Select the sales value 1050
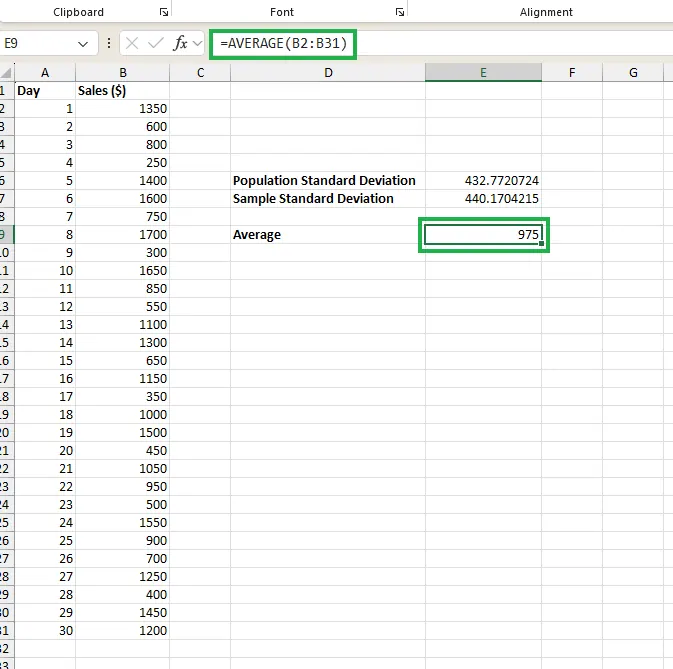 123,469
